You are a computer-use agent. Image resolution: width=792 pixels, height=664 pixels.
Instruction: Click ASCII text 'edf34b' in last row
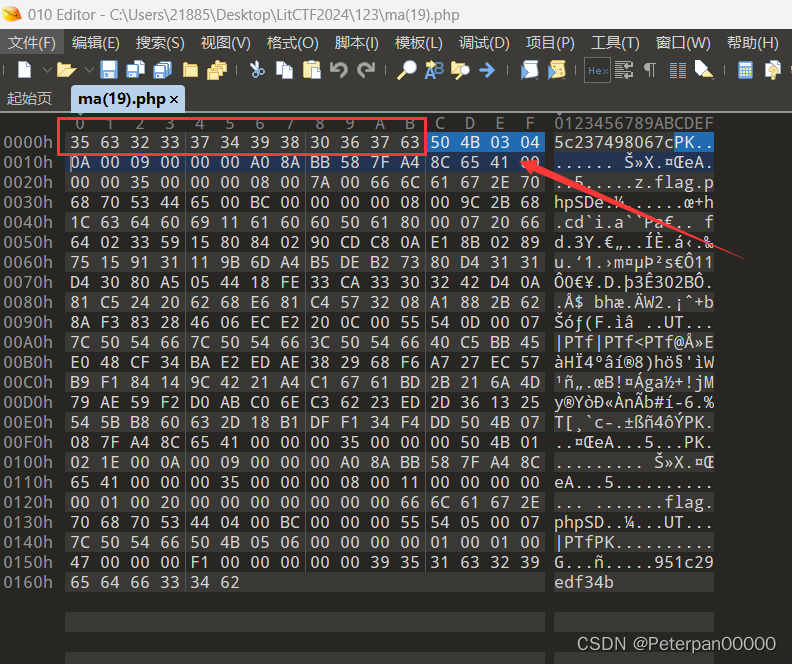[x=584, y=582]
